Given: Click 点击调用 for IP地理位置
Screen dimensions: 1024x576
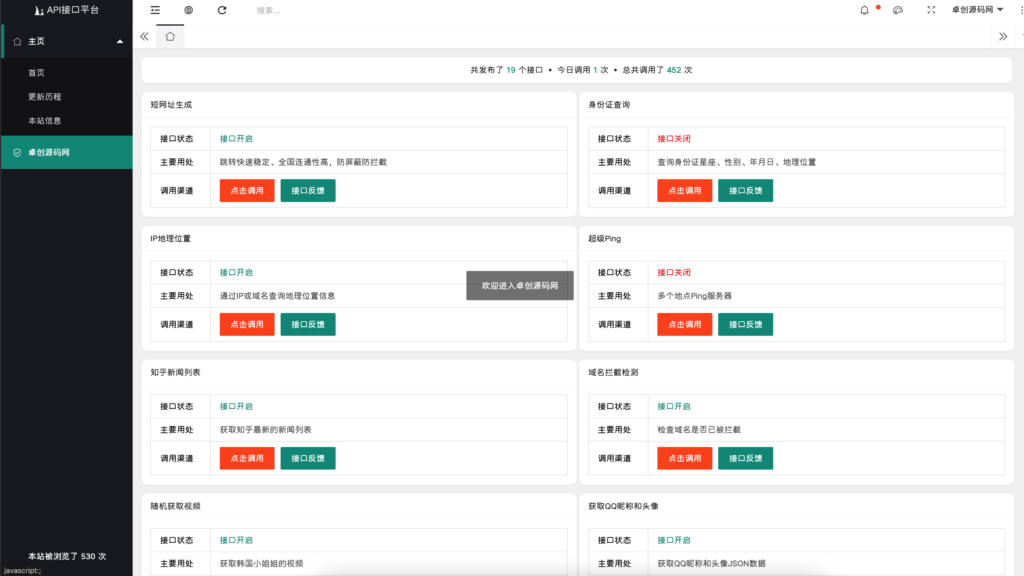Looking at the screenshot, I should 247,325.
